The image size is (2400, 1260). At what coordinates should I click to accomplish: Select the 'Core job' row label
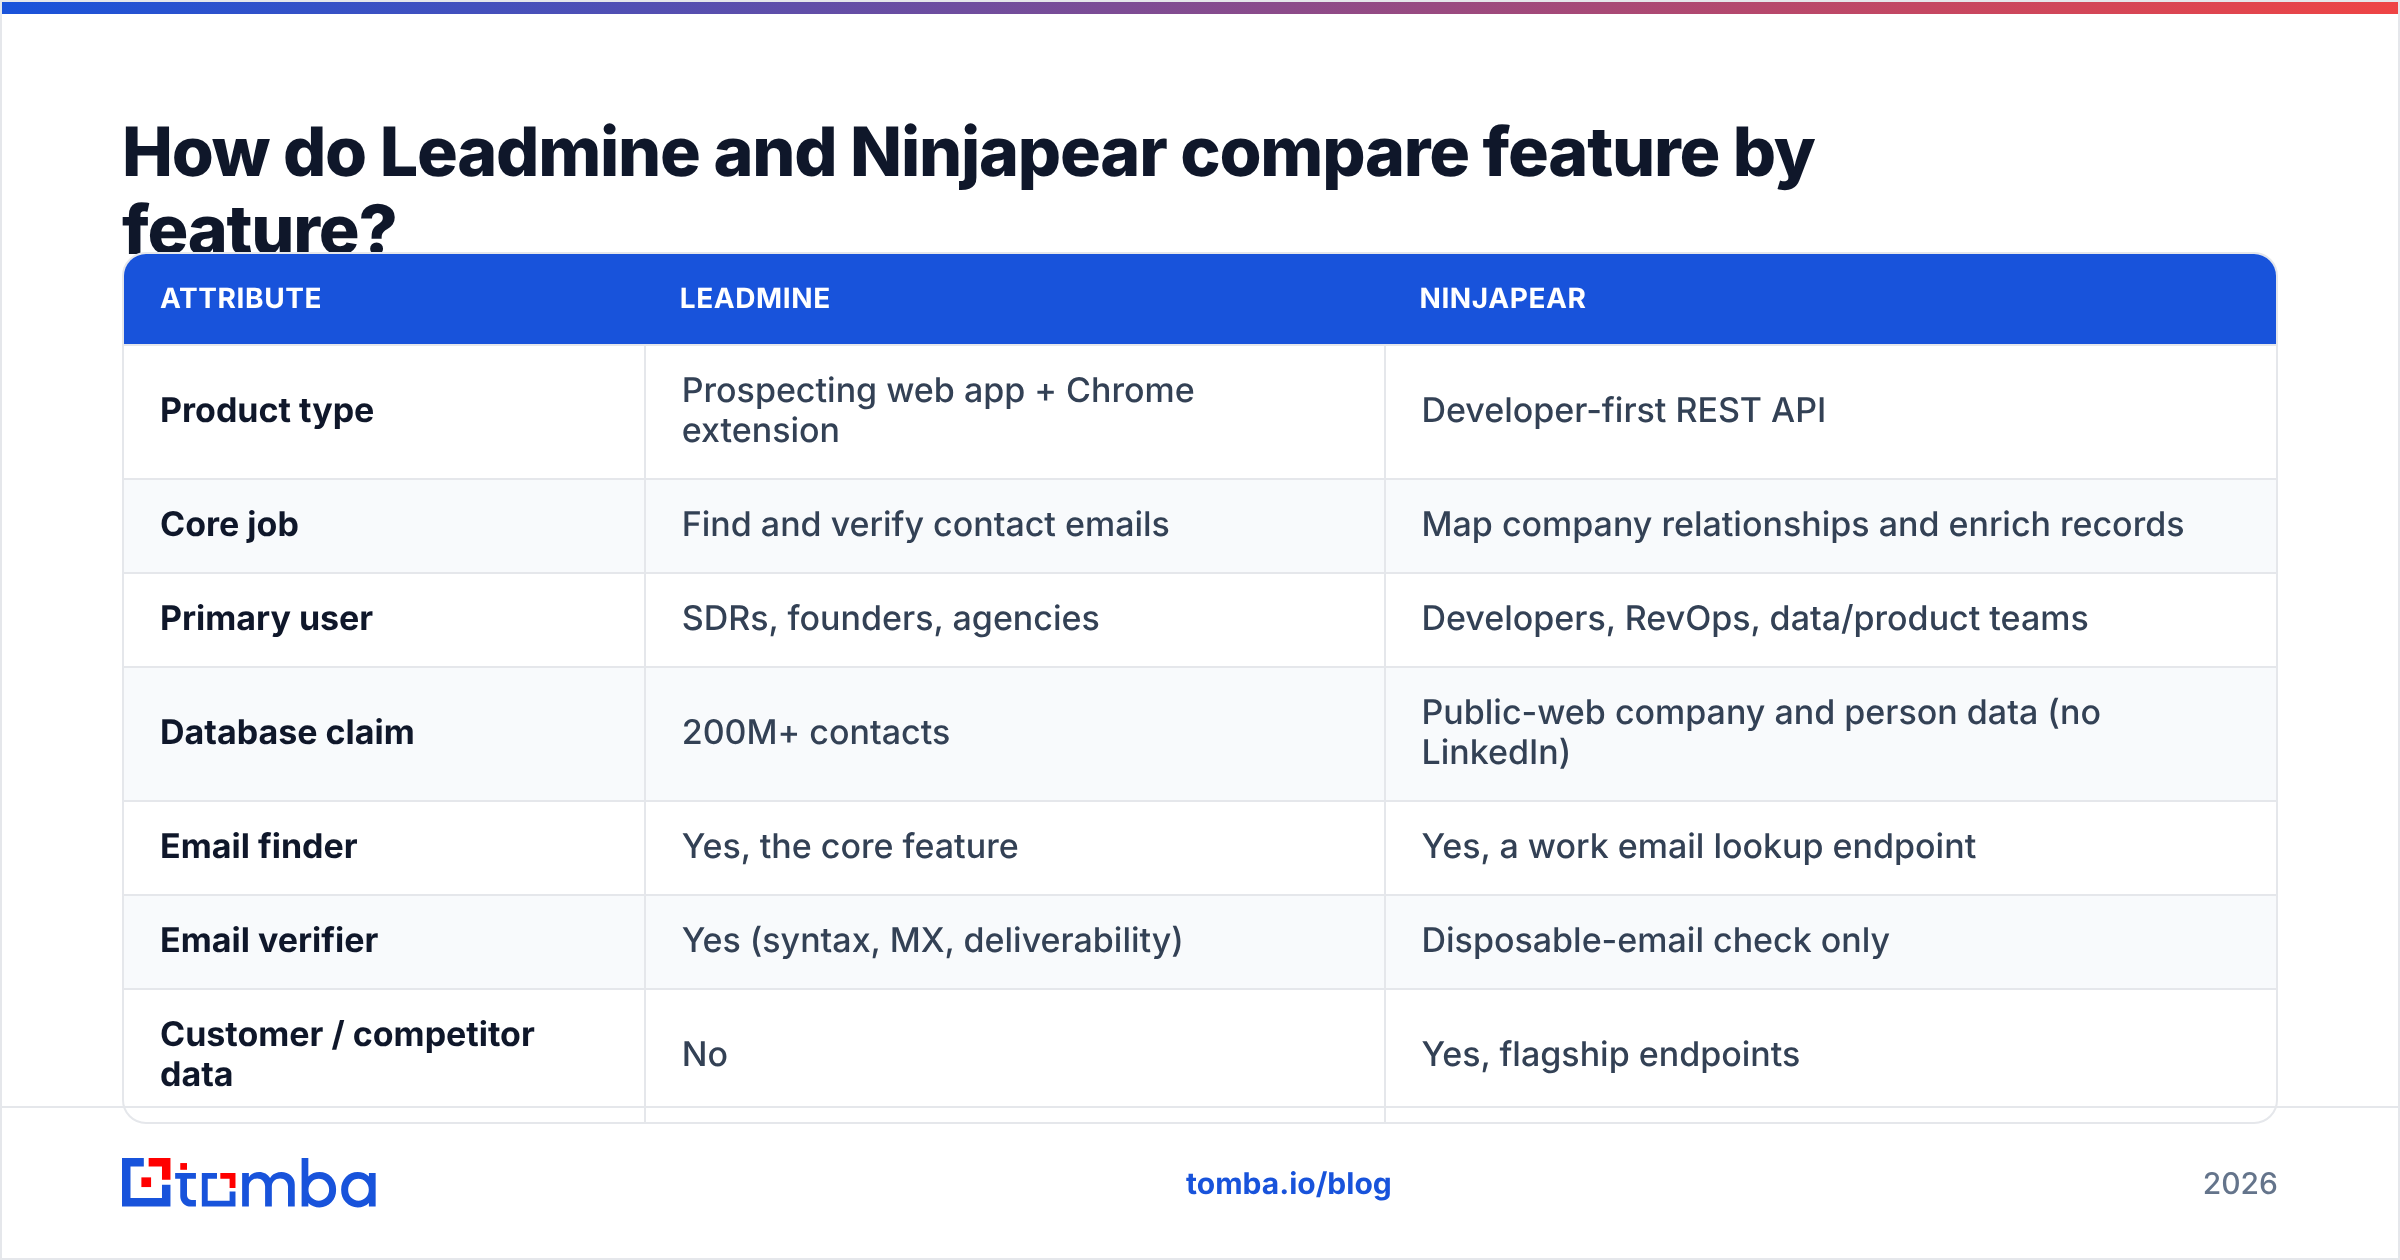click(x=229, y=524)
